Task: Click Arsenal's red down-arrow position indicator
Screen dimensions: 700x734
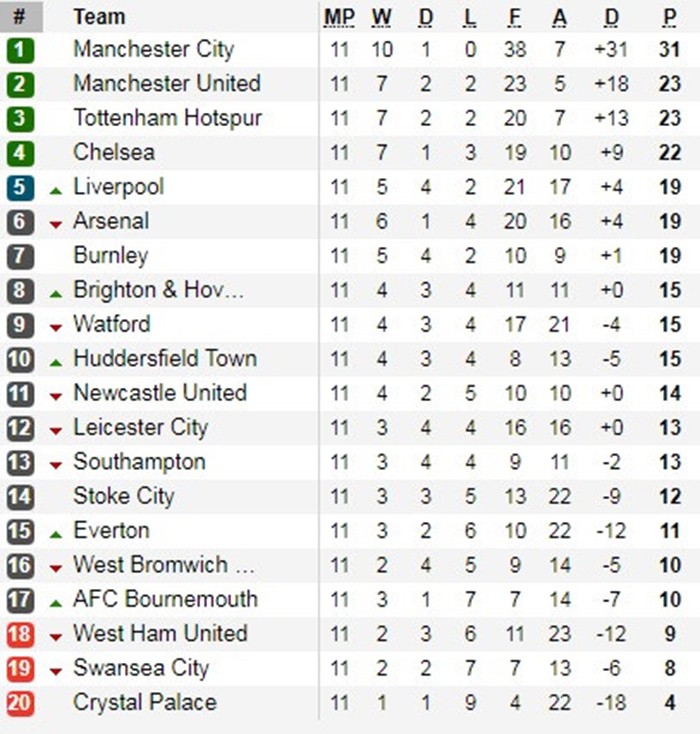Action: click(x=55, y=223)
